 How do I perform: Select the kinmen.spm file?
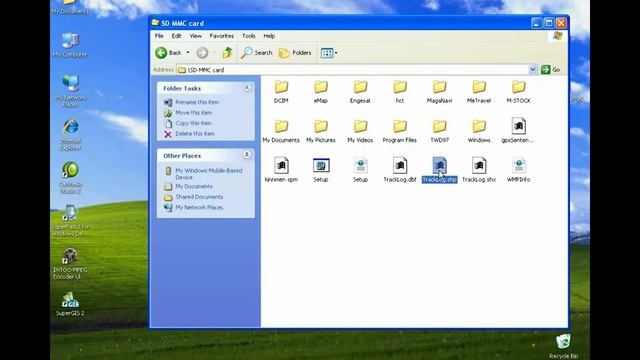pyautogui.click(x=281, y=170)
